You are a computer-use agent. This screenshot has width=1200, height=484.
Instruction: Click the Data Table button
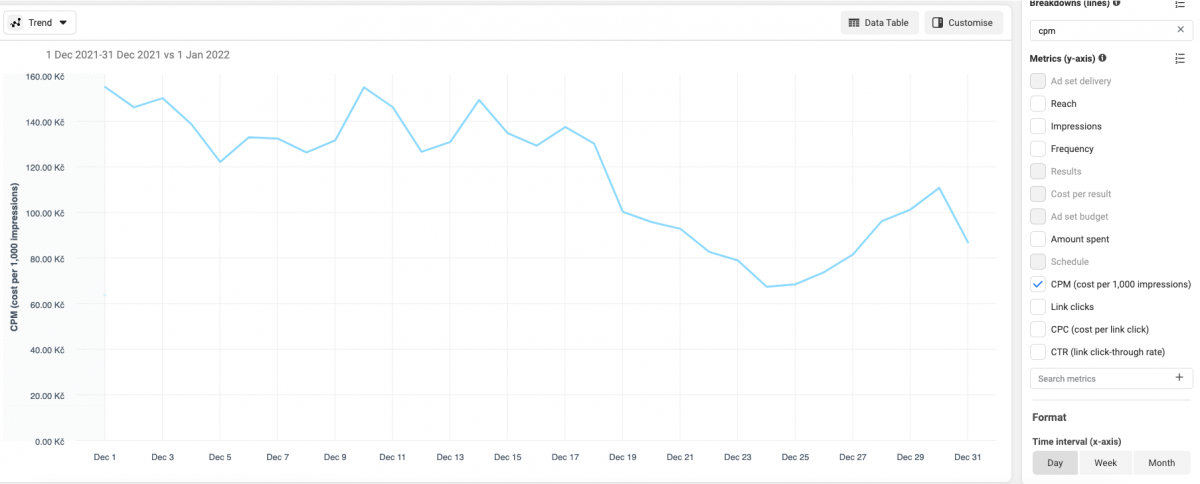pyautogui.click(x=879, y=22)
